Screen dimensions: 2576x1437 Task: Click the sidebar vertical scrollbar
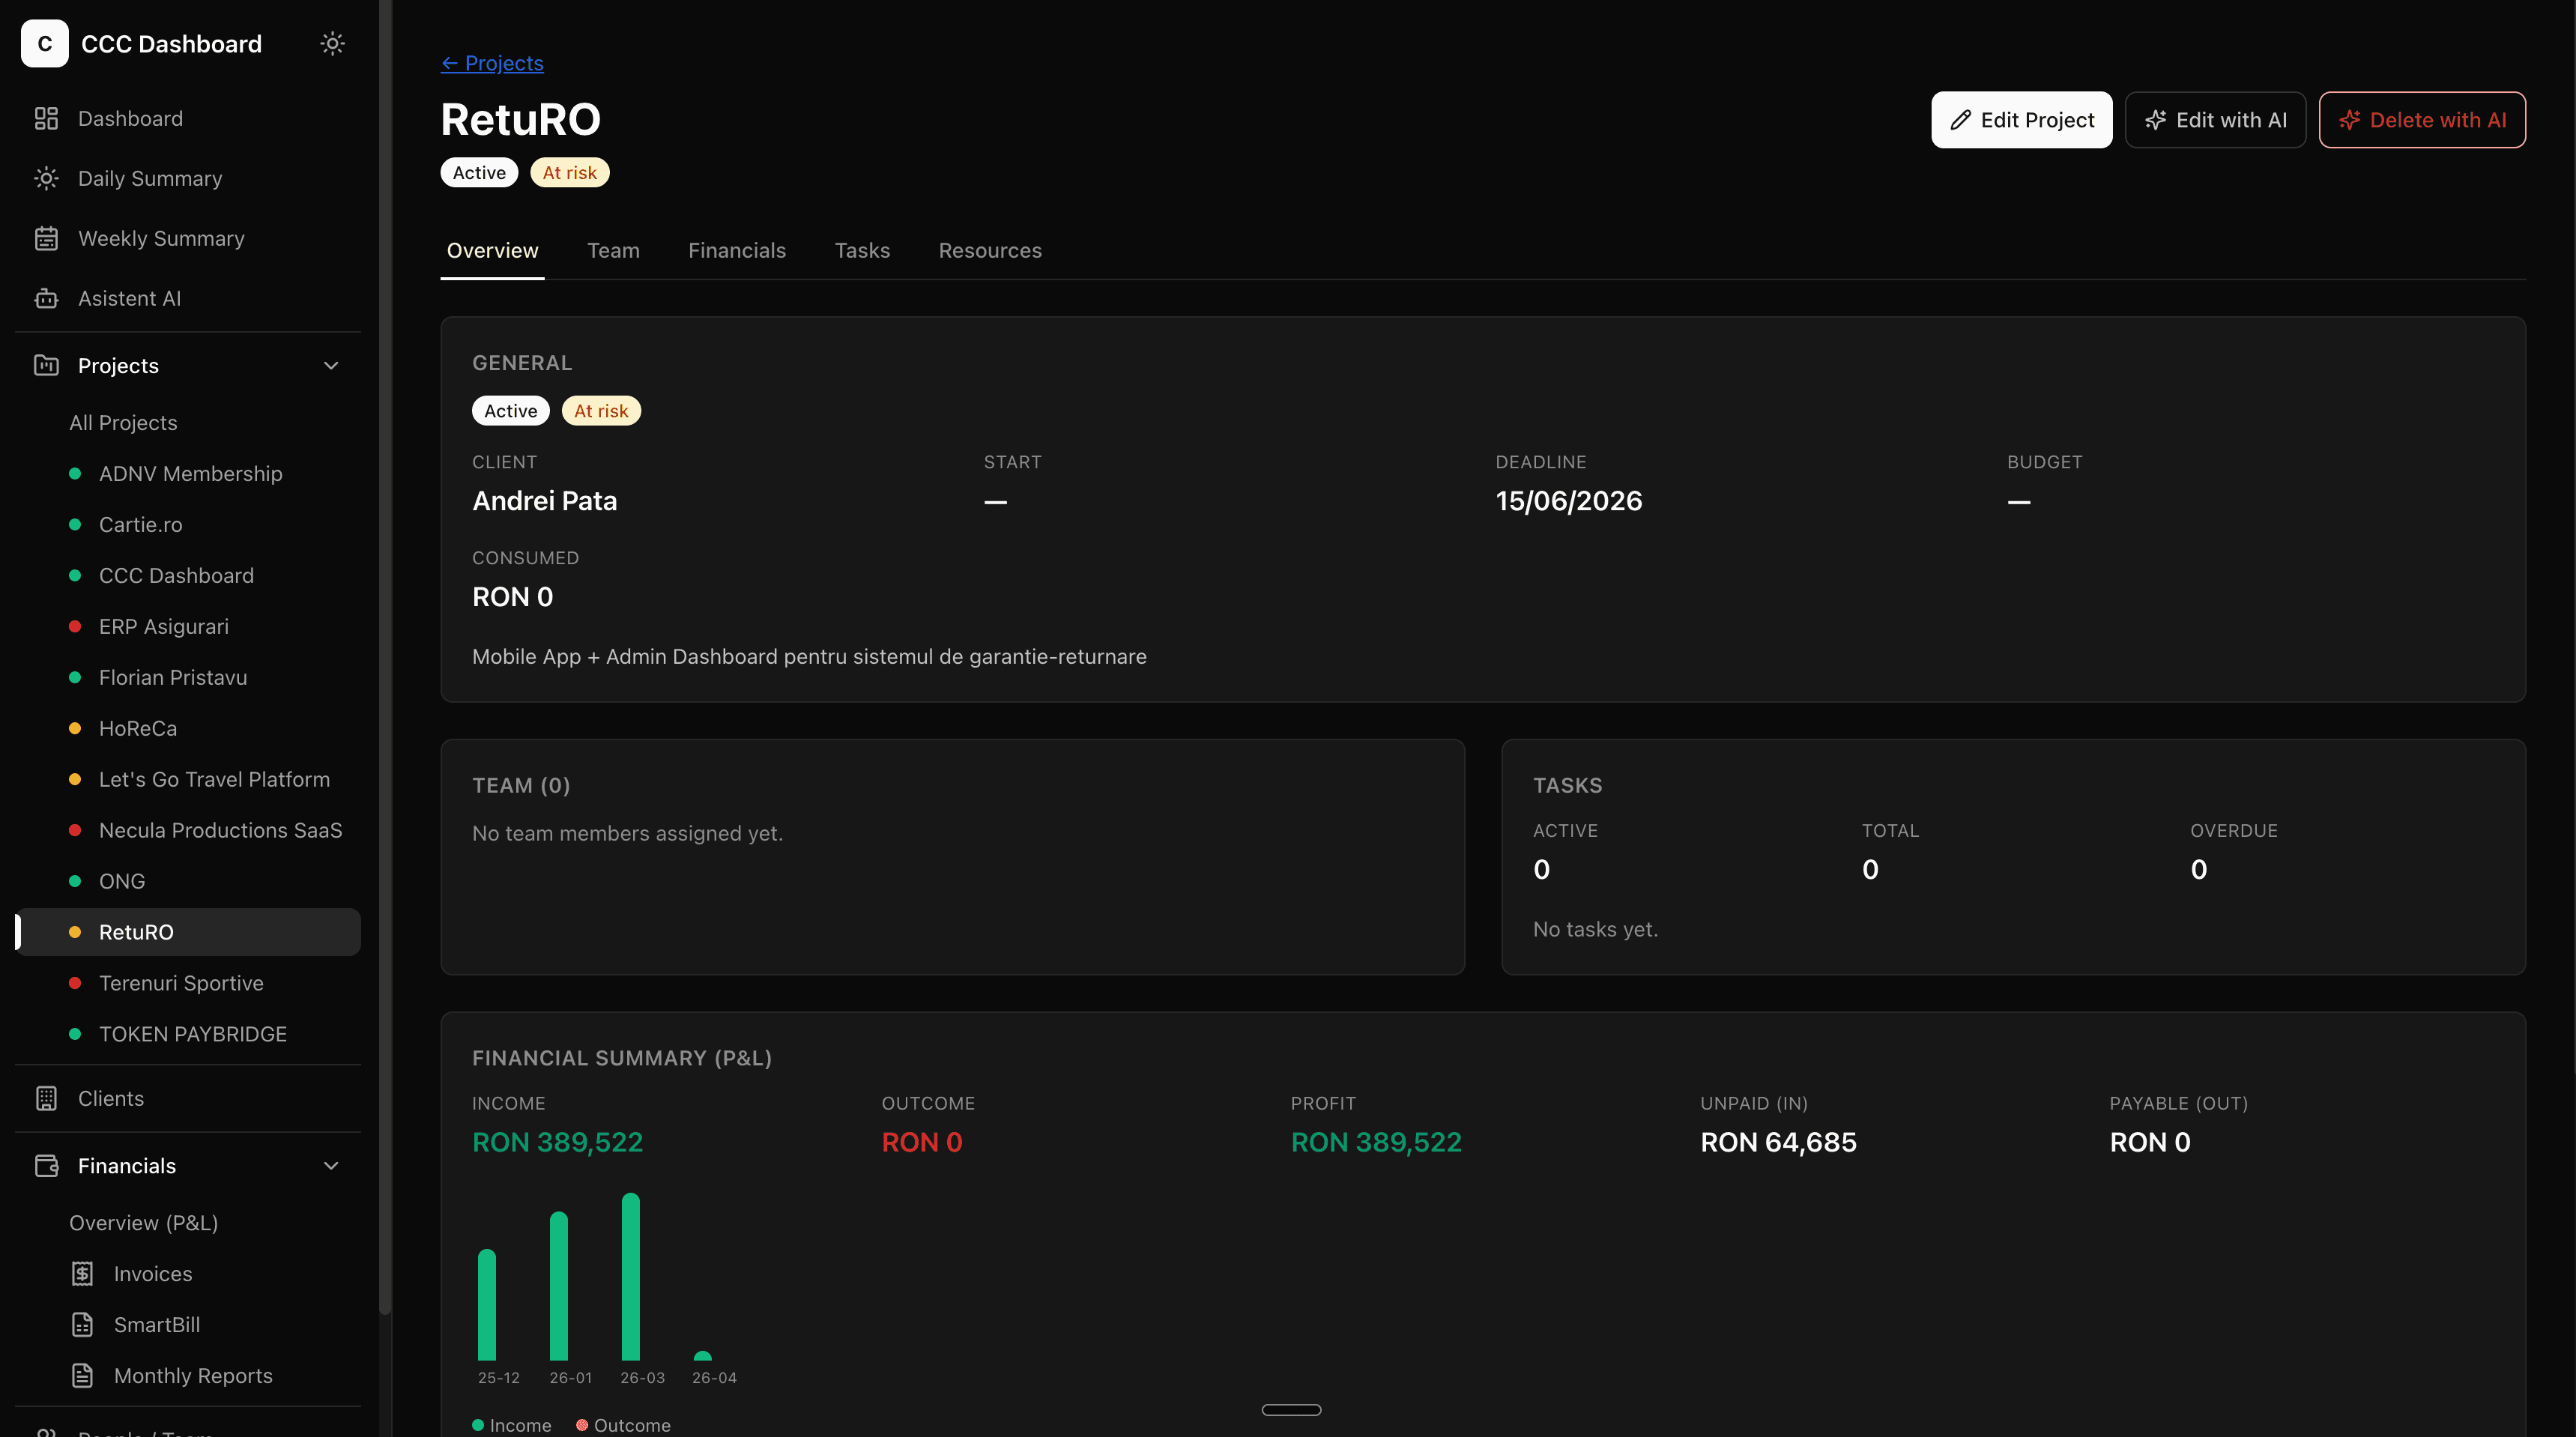point(385,656)
